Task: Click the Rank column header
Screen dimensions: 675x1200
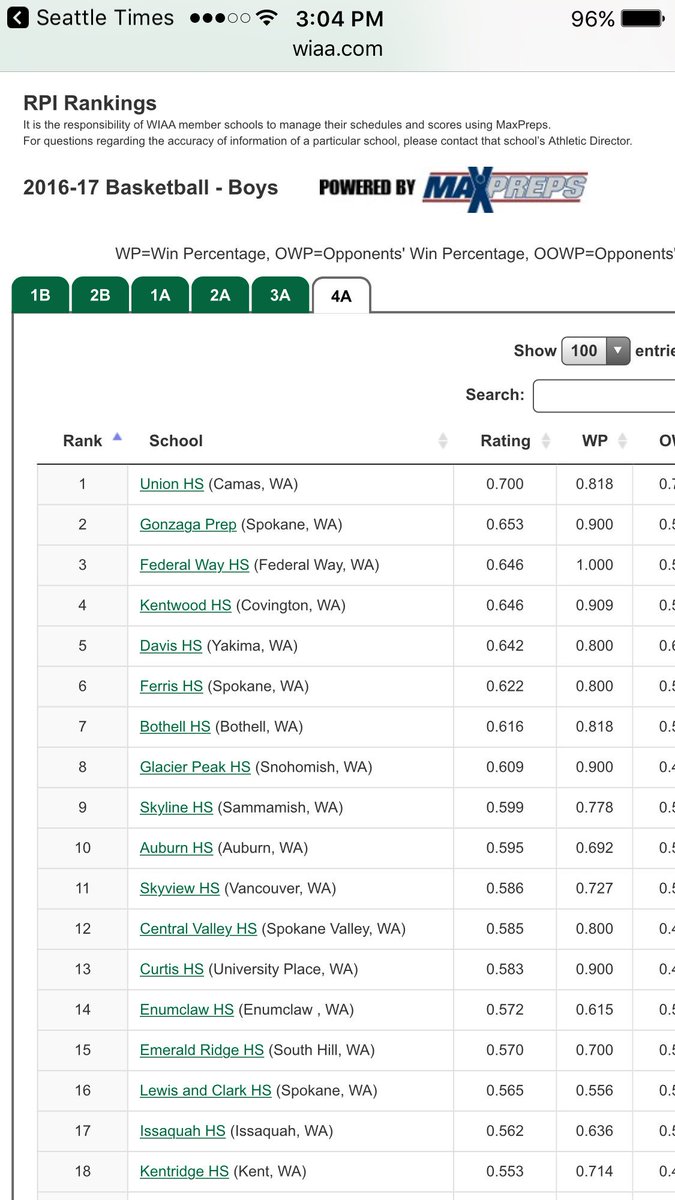Action: pos(83,441)
